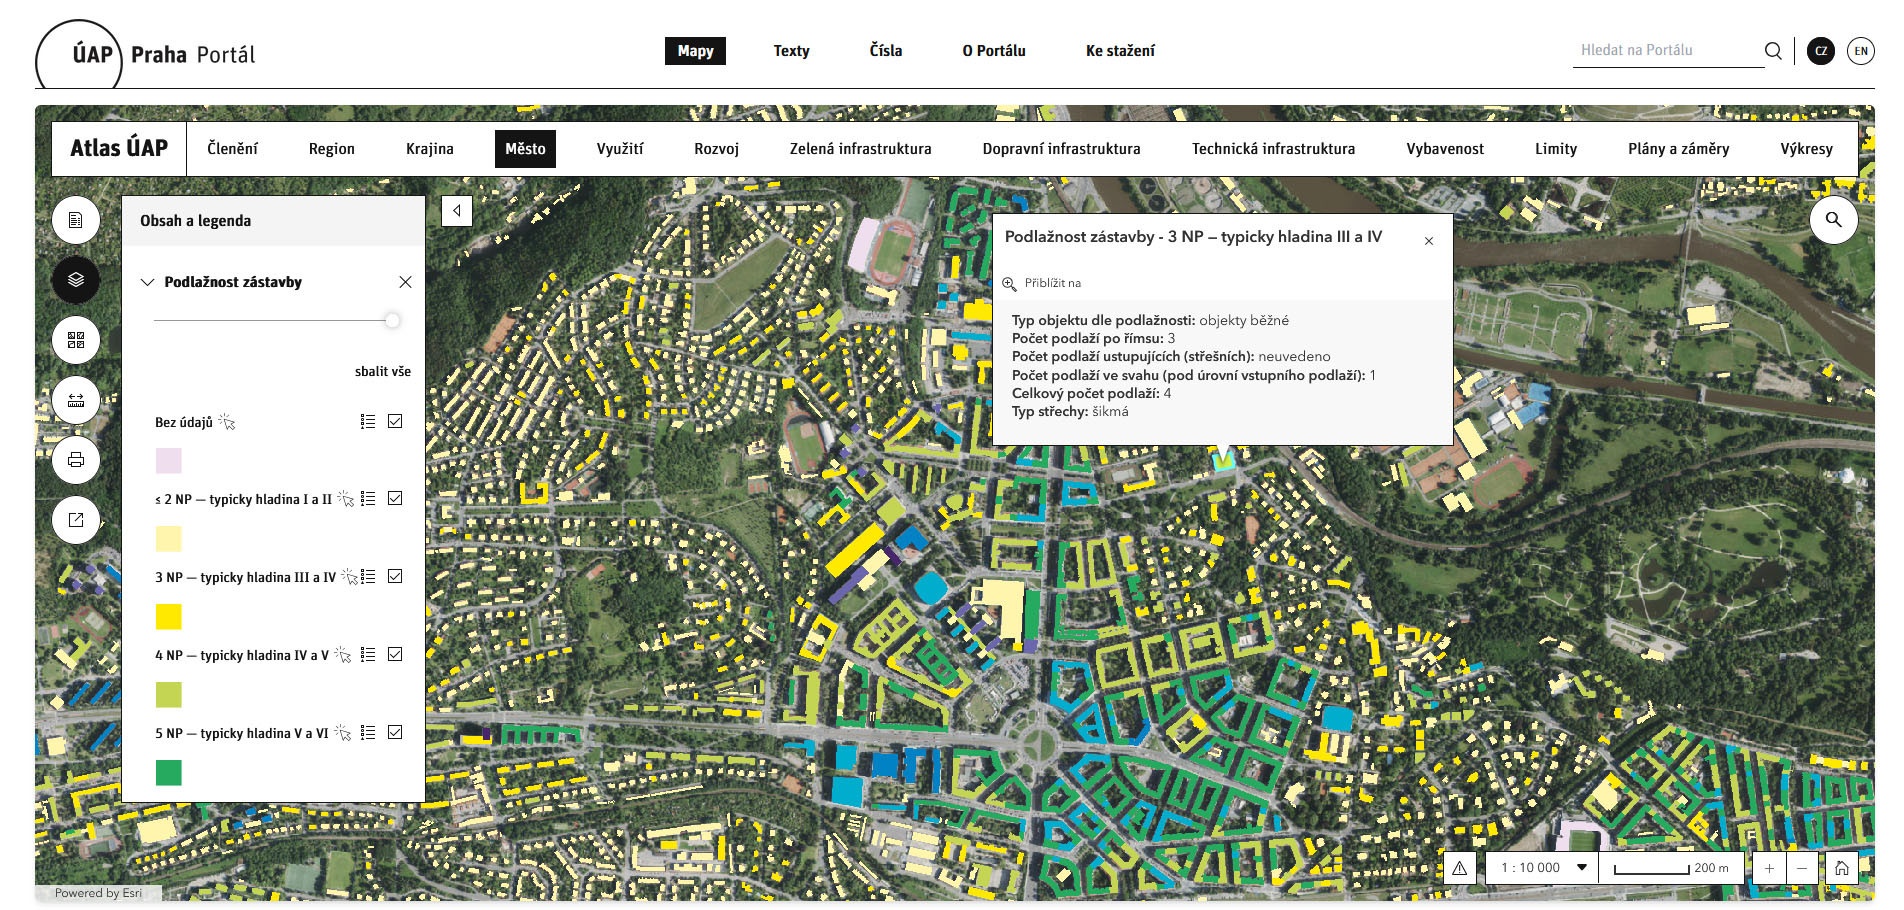Select the measure distance tool icon
Viewport: 1904px width, 910px height.
(x=76, y=400)
